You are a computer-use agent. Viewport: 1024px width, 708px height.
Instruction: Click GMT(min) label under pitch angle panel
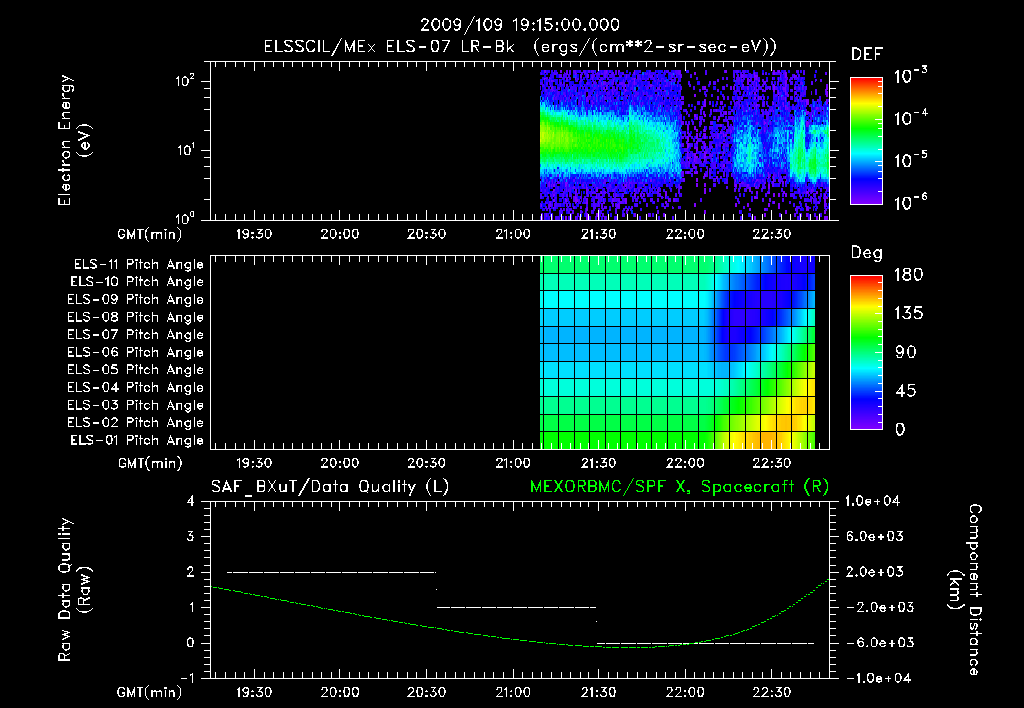tap(150, 464)
